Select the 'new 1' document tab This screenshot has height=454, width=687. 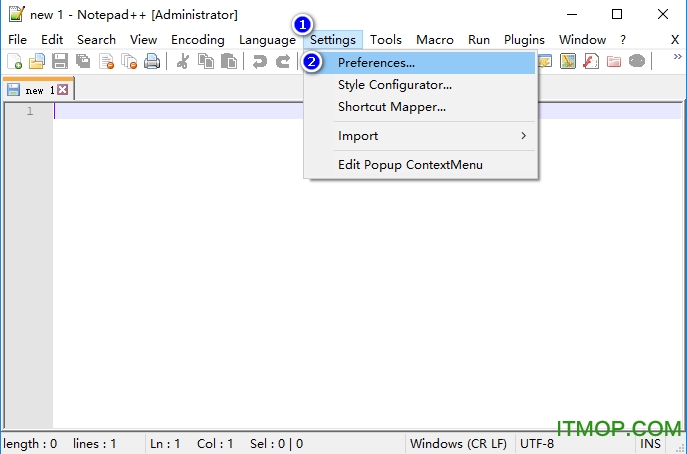pyautogui.click(x=38, y=89)
